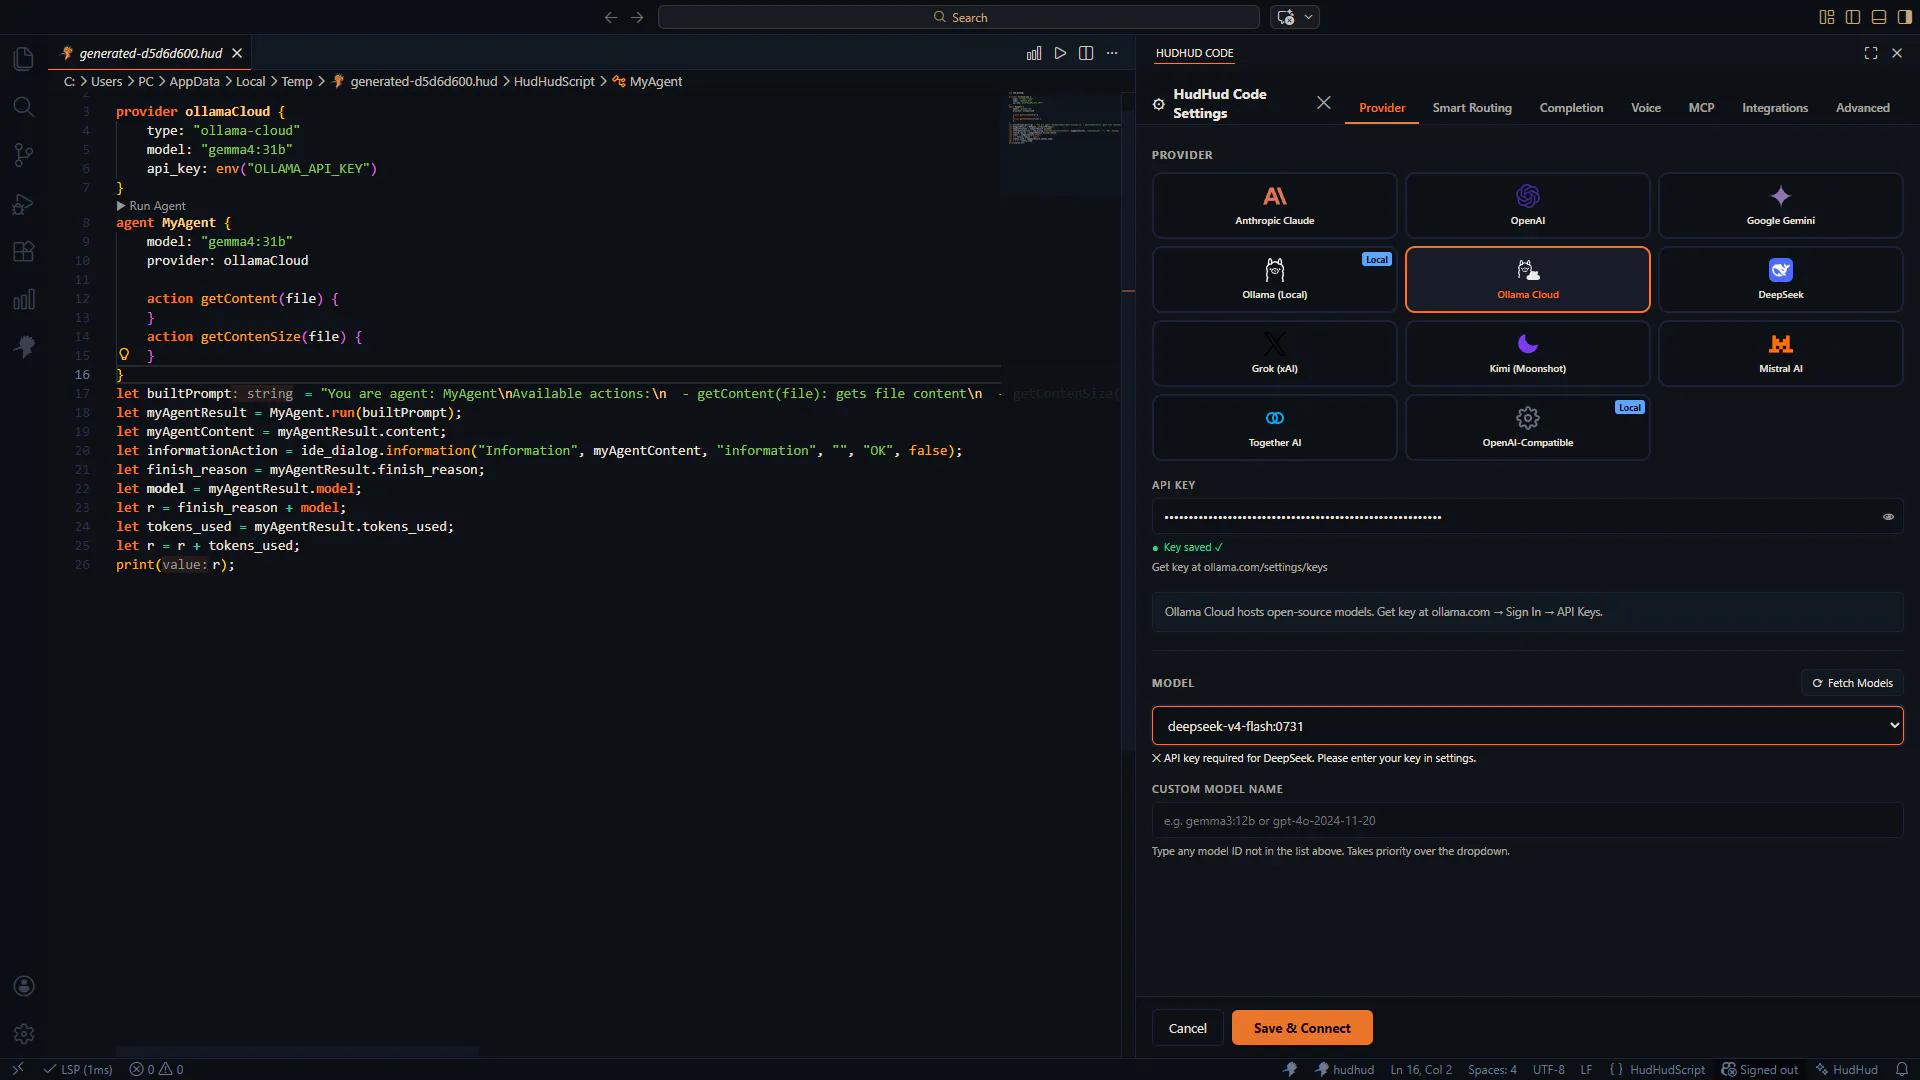The image size is (1920, 1080).
Task: Split the editor to the right
Action: click(1086, 53)
